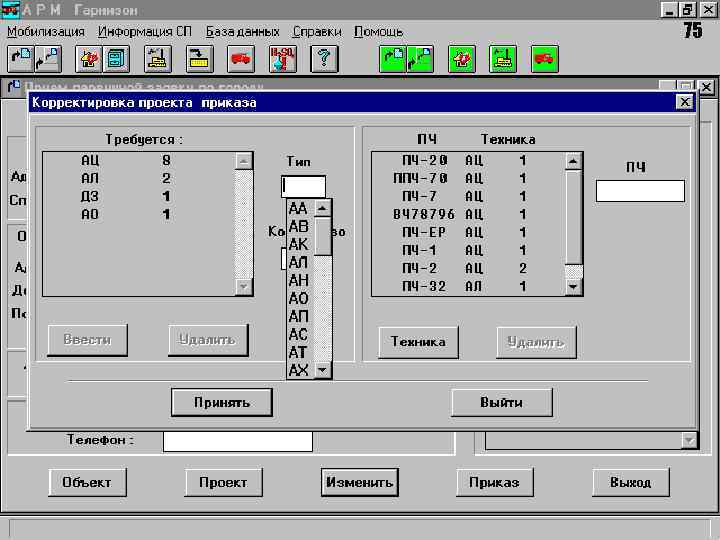Image resolution: width=720 pixels, height=540 pixels.
Task: Select АЛ in the Тип dropdown list
Action: (x=301, y=262)
